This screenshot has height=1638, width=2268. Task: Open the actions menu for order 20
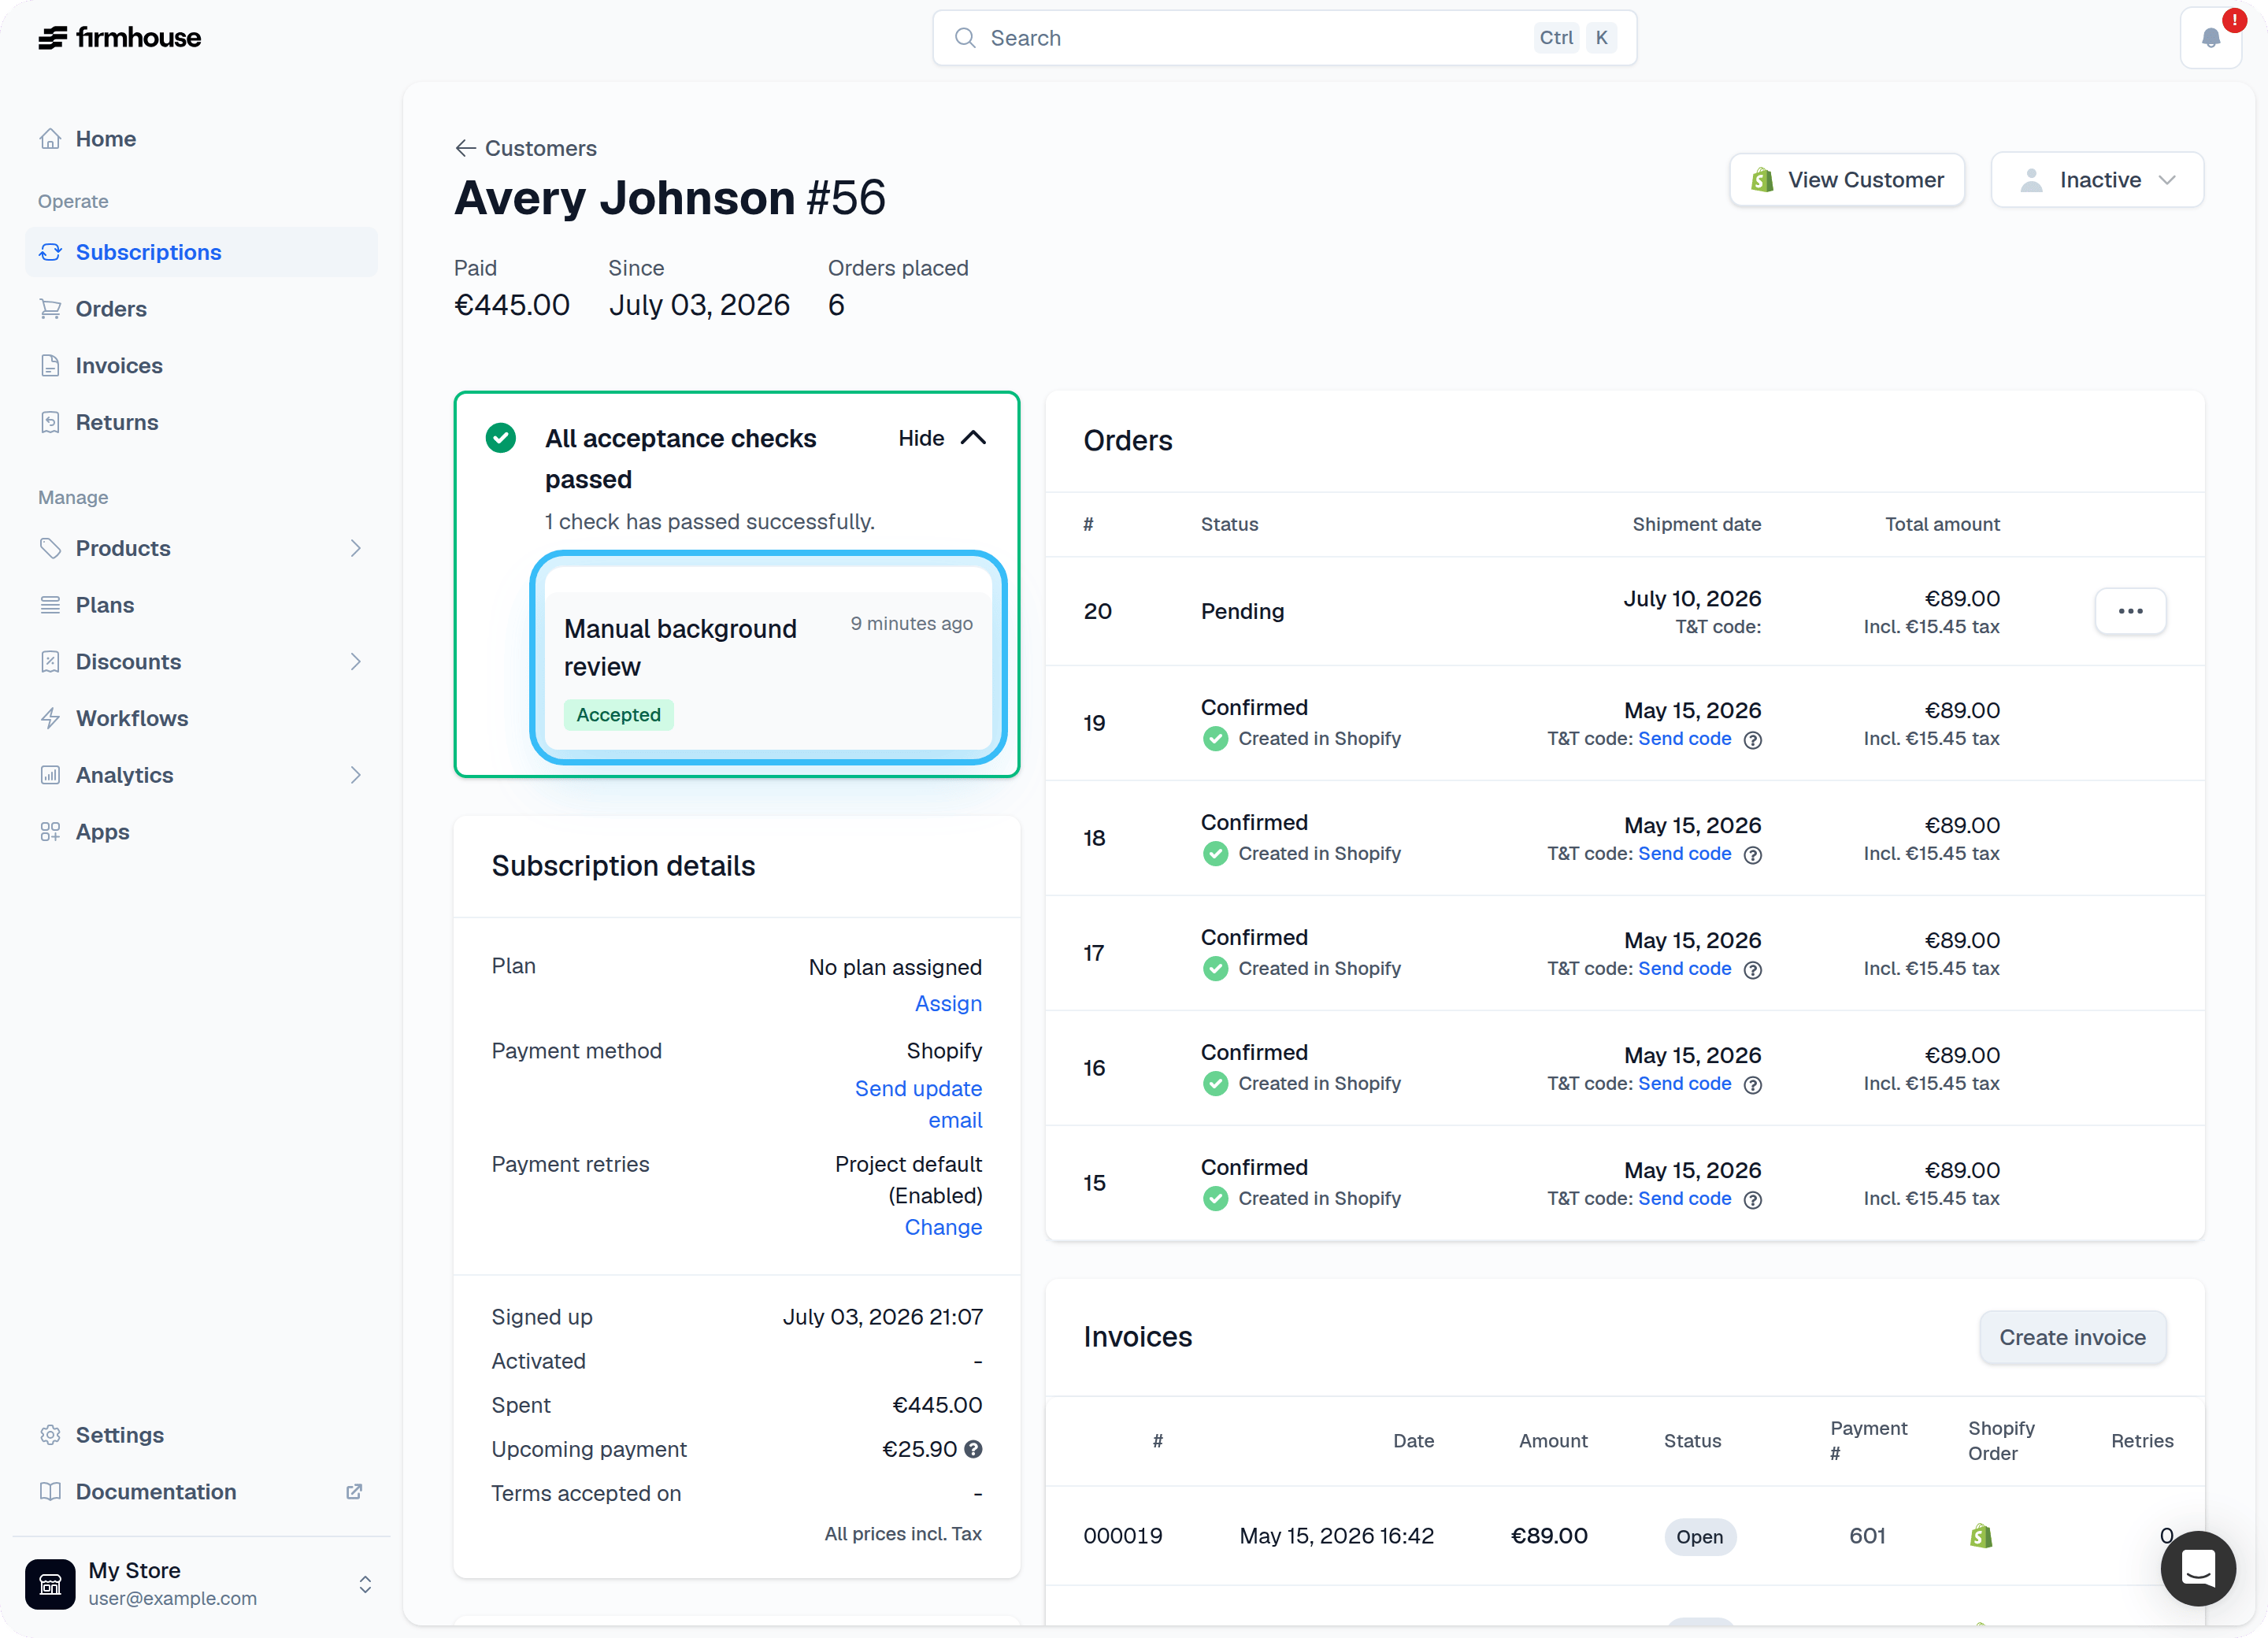click(x=2130, y=611)
